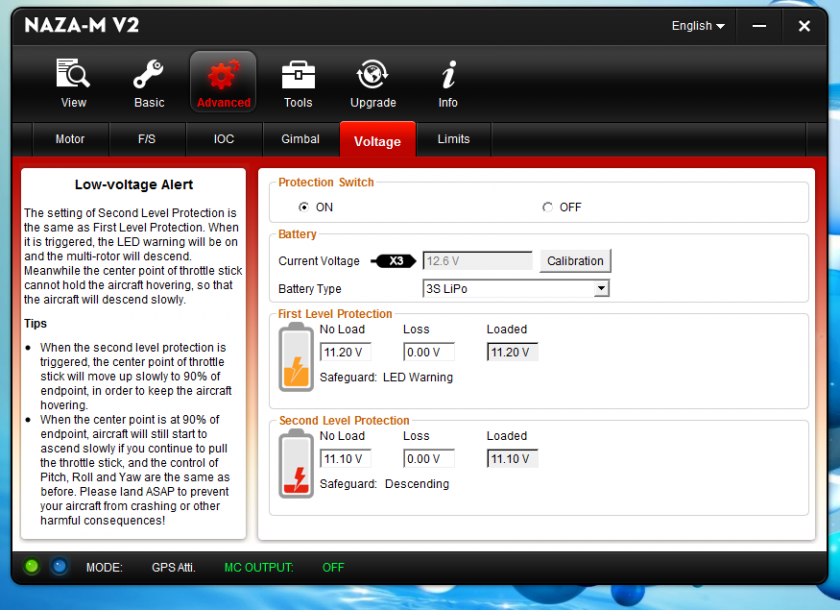This screenshot has width=840, height=610.
Task: Click the Low-voltage Alert heading
Action: (134, 184)
